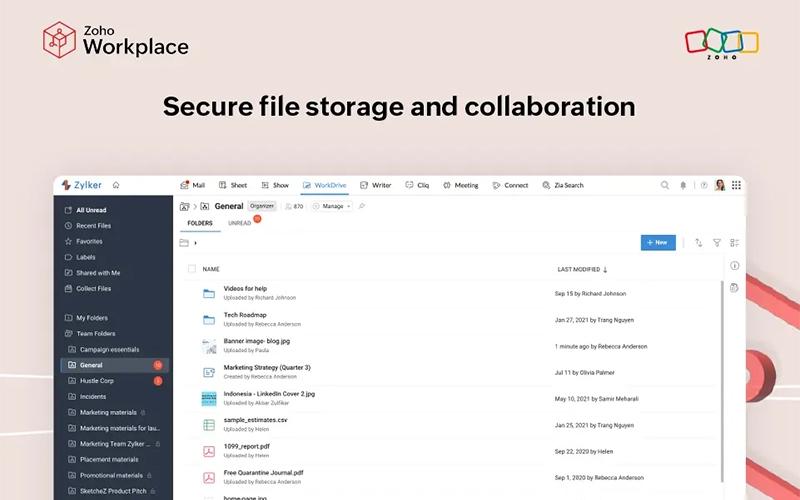Open the Mail app in the top bar
Viewport: 800px width, 500px height.
pyautogui.click(x=192, y=185)
